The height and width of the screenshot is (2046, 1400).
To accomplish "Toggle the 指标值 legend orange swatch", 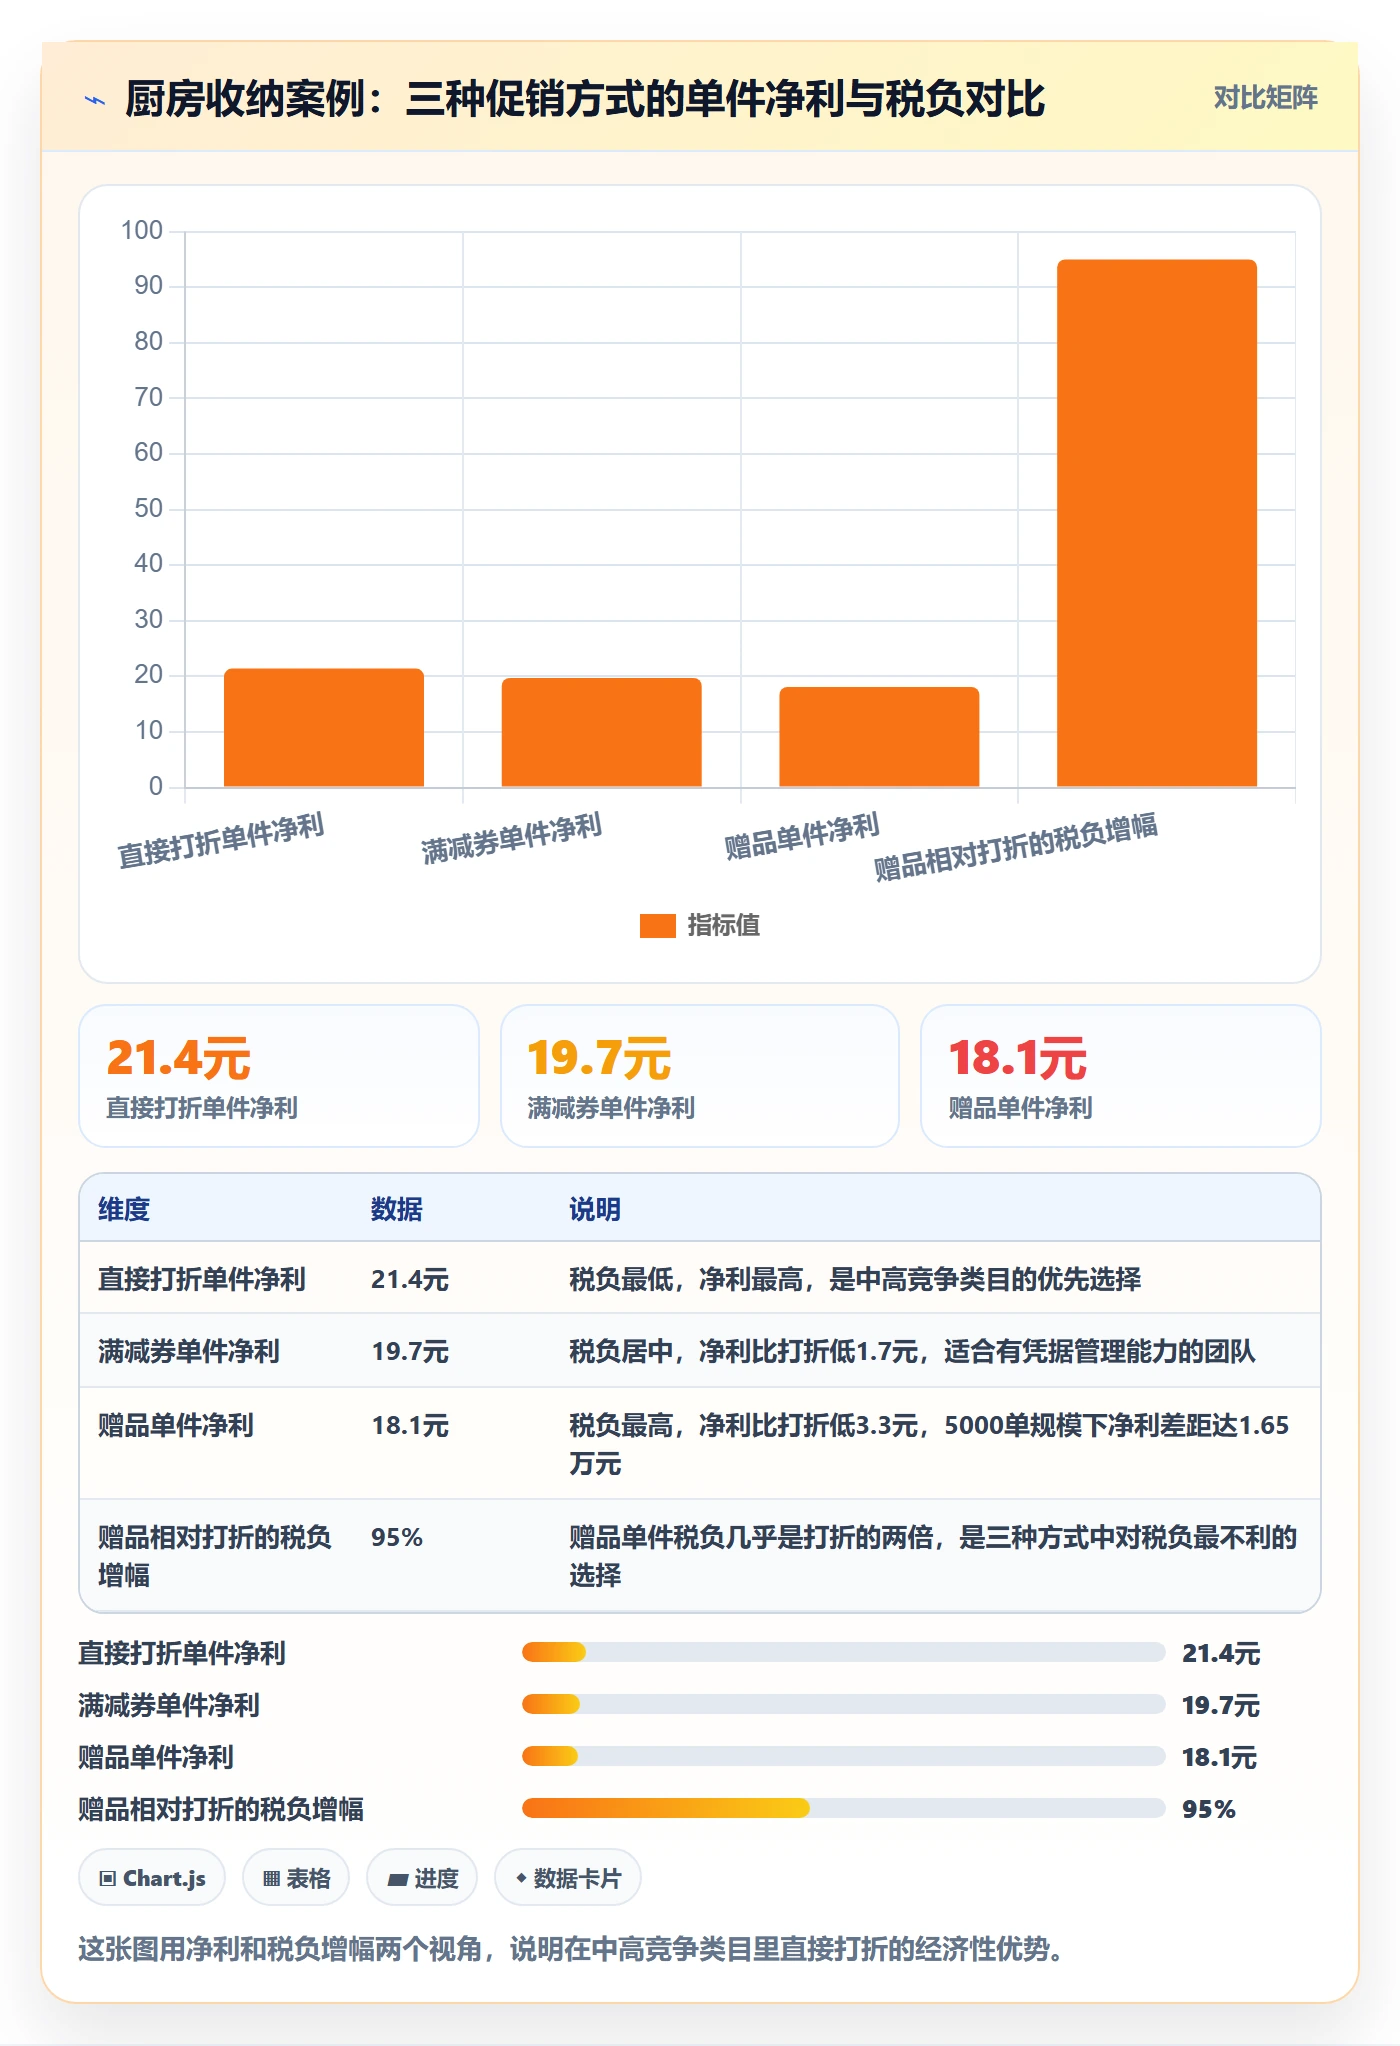I will 657,926.
